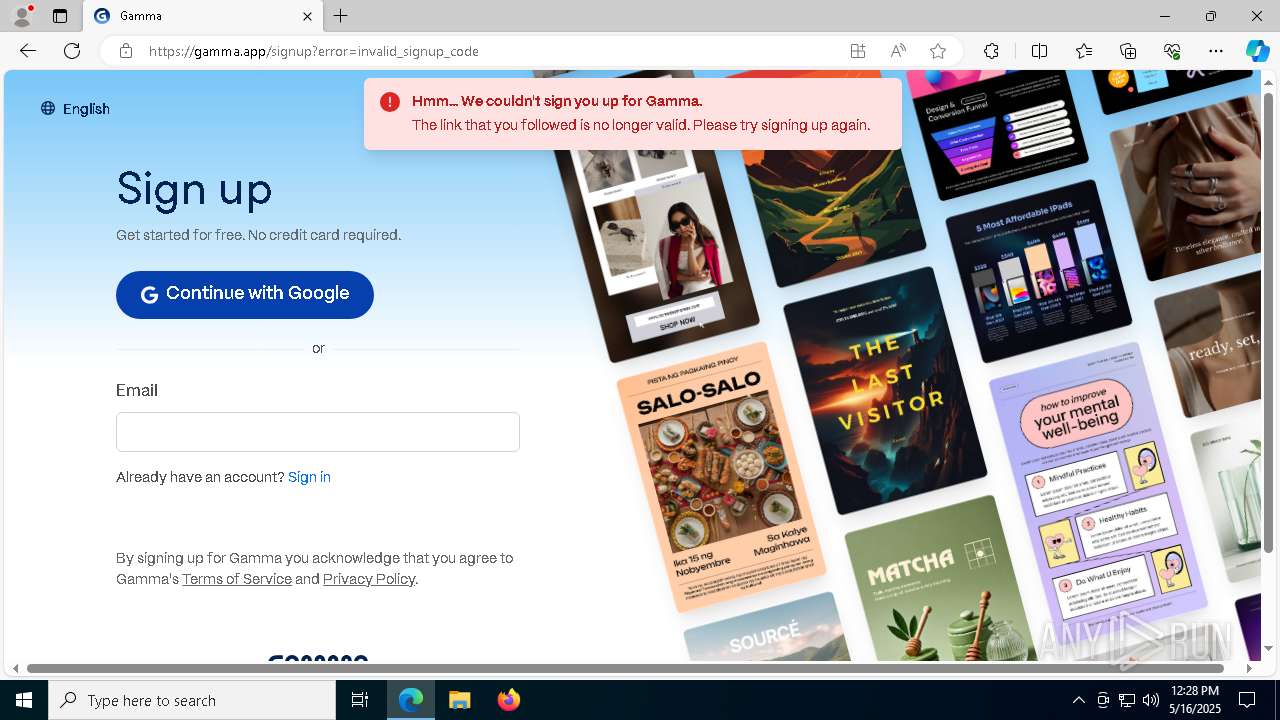View site information lock icon
This screenshot has width=1280, height=720.
(126, 51)
